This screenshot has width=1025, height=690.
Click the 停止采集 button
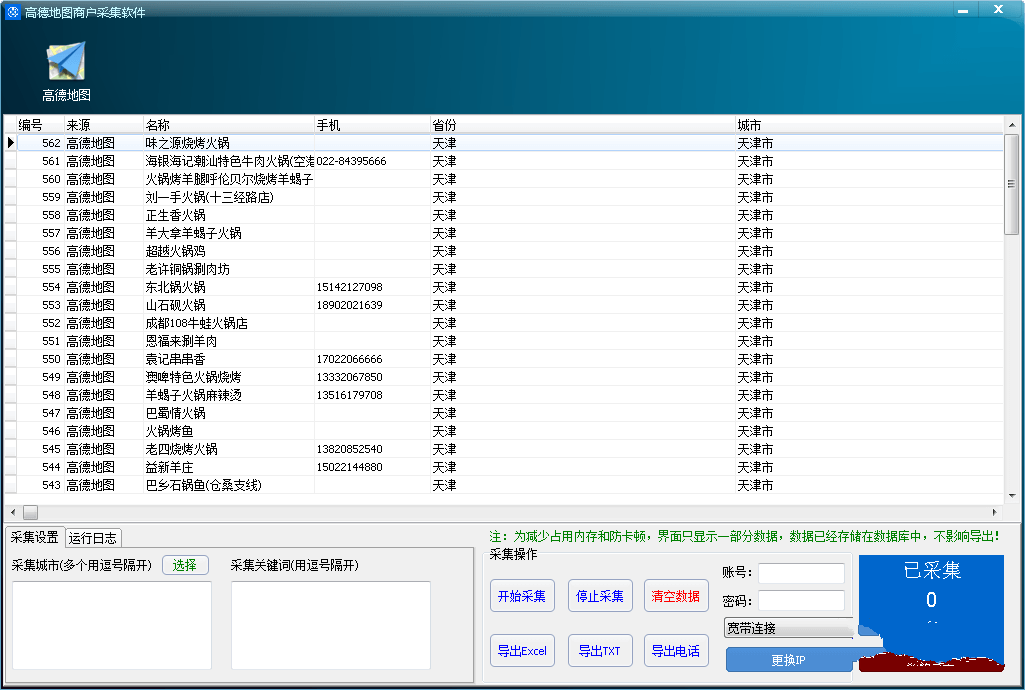tap(599, 596)
